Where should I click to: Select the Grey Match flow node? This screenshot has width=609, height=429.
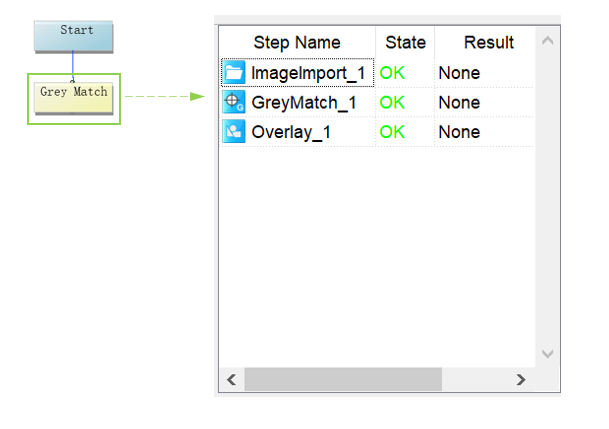click(x=74, y=97)
